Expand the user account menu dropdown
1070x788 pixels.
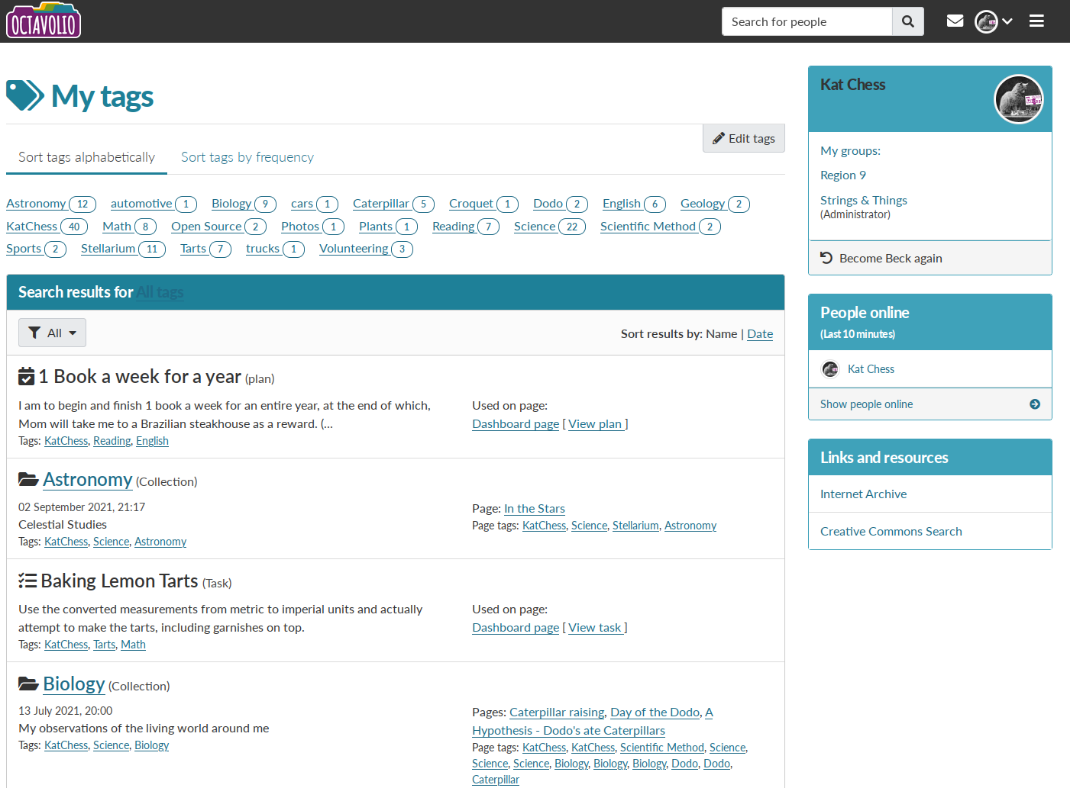coord(994,22)
